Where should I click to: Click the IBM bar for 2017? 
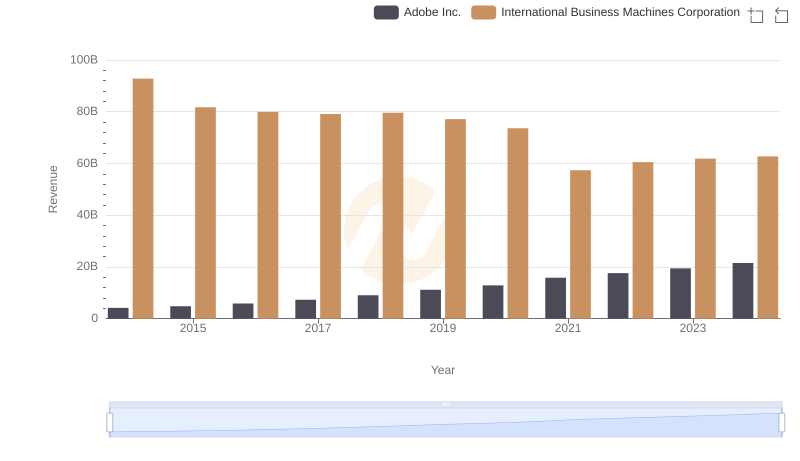tap(330, 216)
